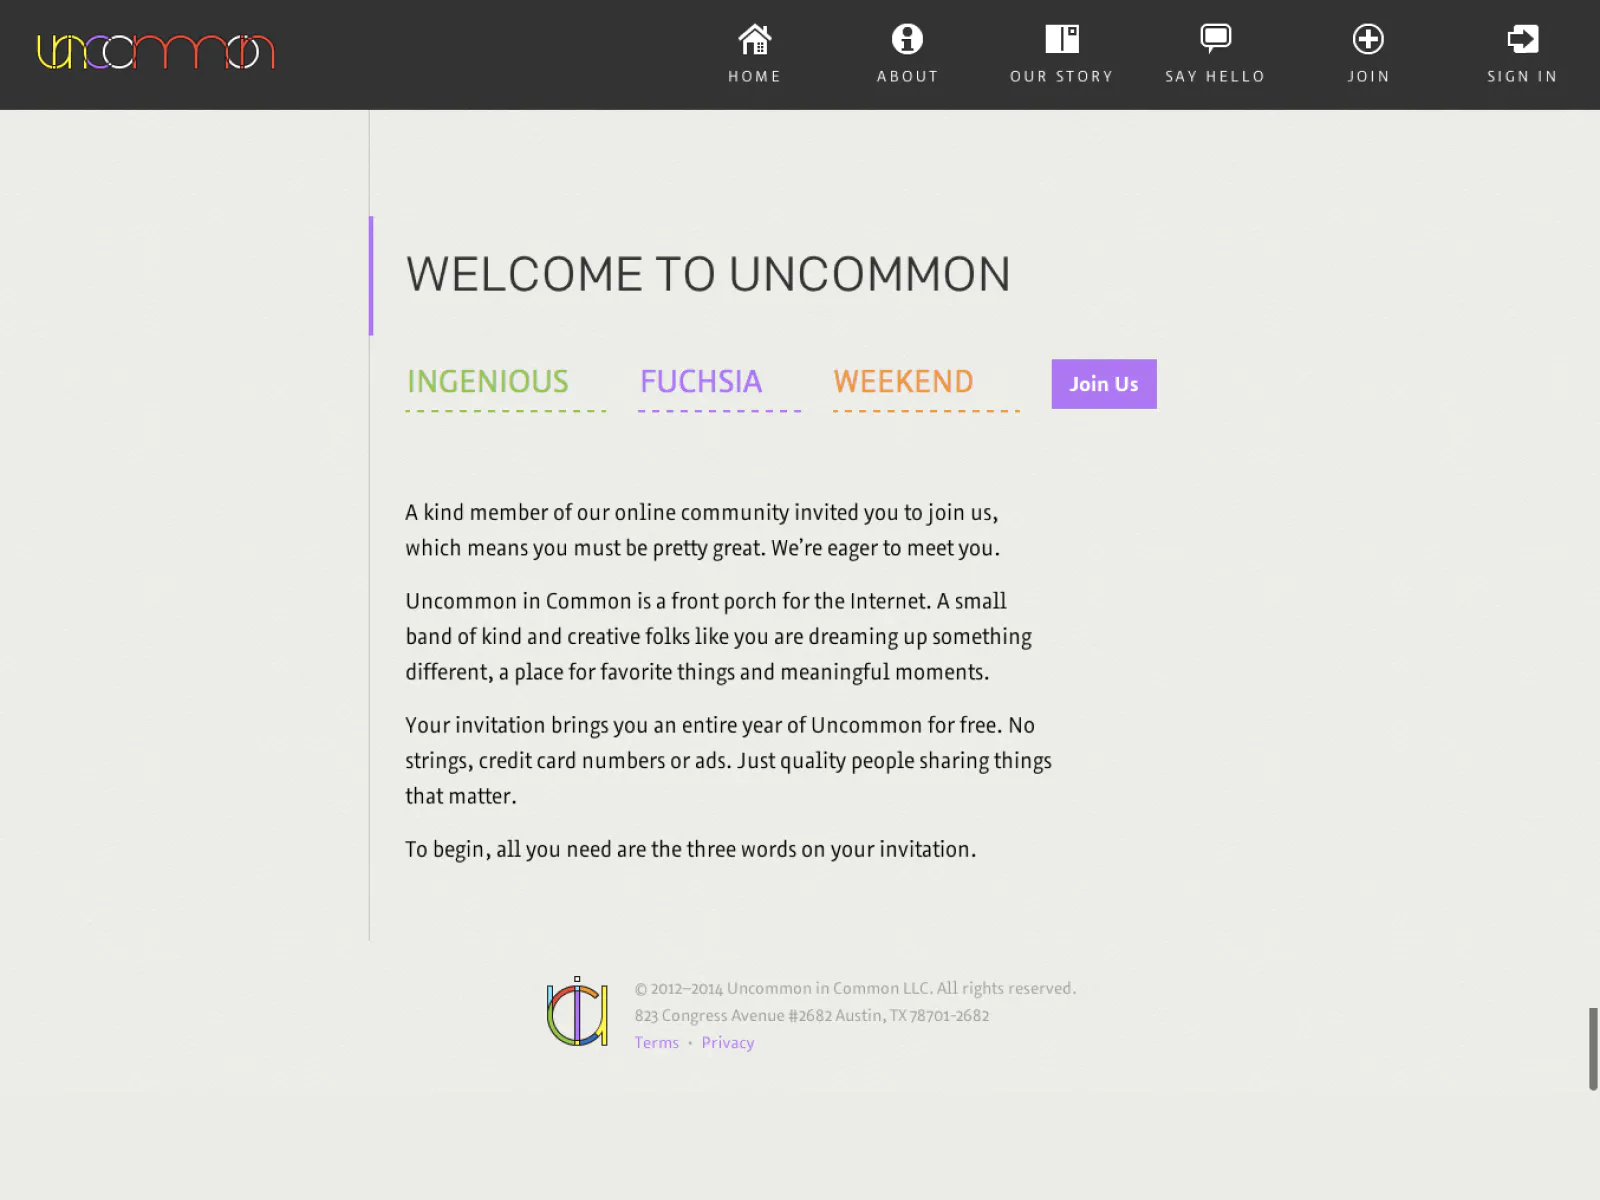Click the Say Hello speech bubble icon

pos(1215,36)
